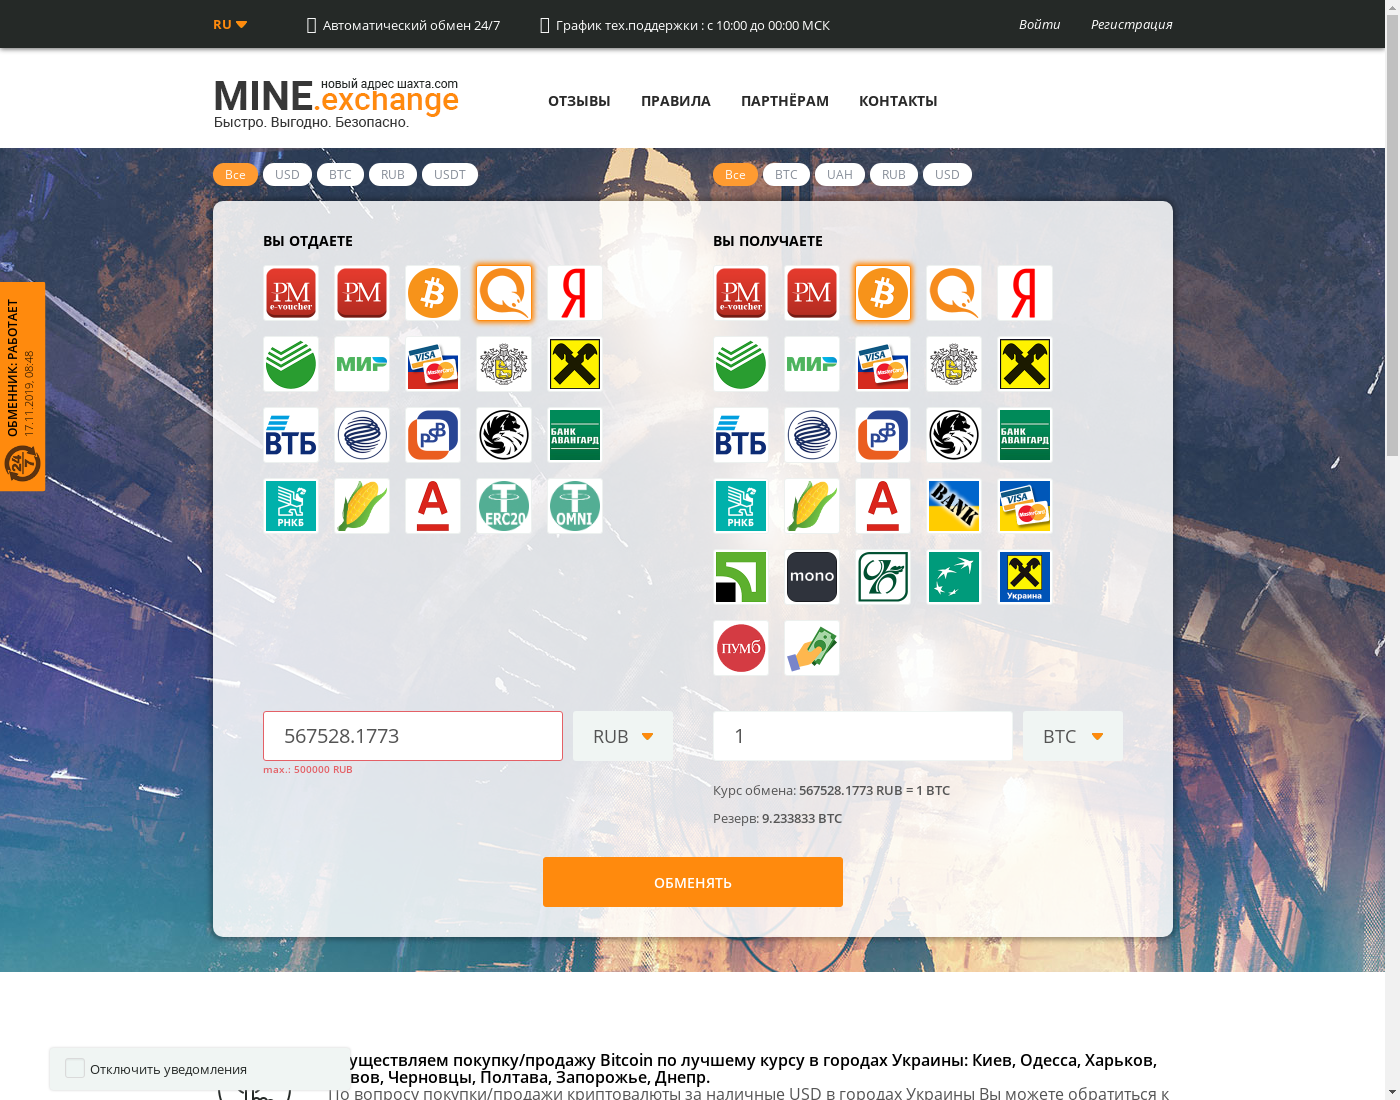
Task: Select Sberbank in the receive column
Action: [x=741, y=364]
